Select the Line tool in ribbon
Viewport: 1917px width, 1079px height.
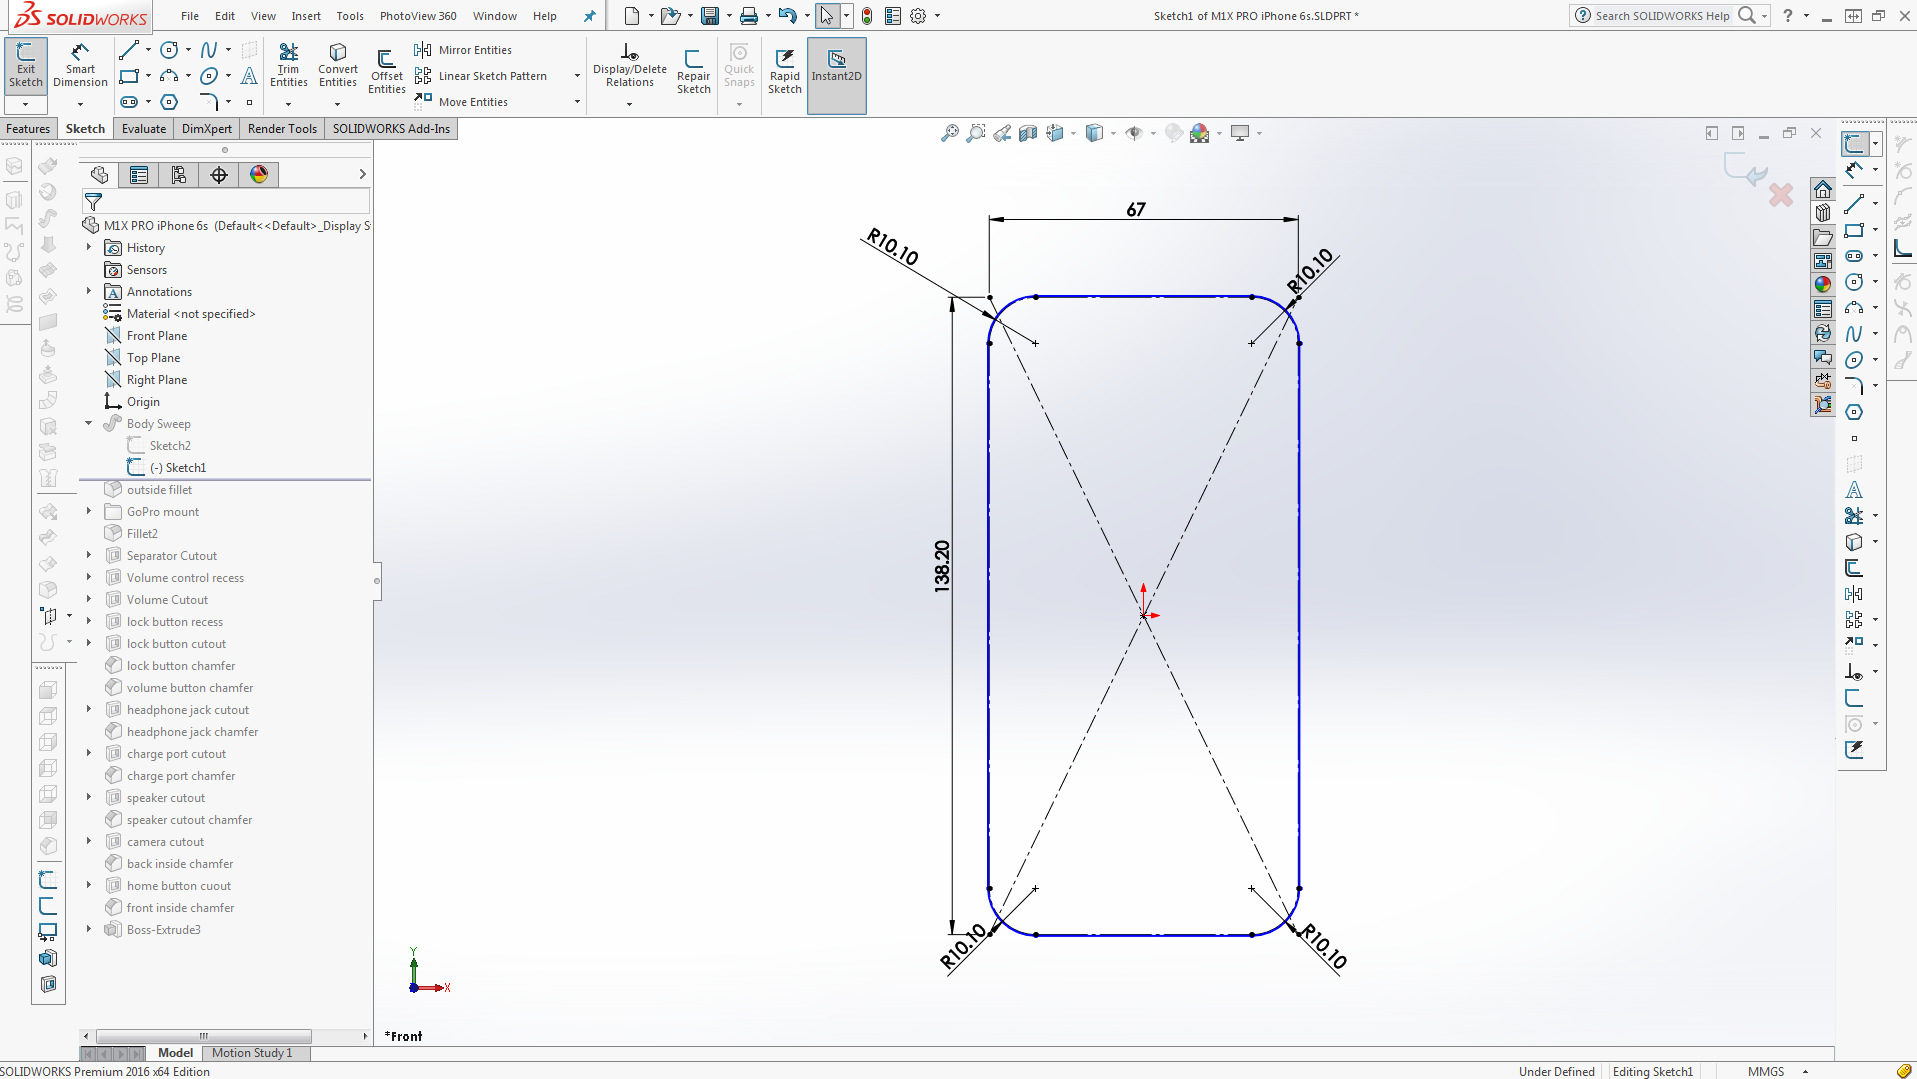pos(129,50)
